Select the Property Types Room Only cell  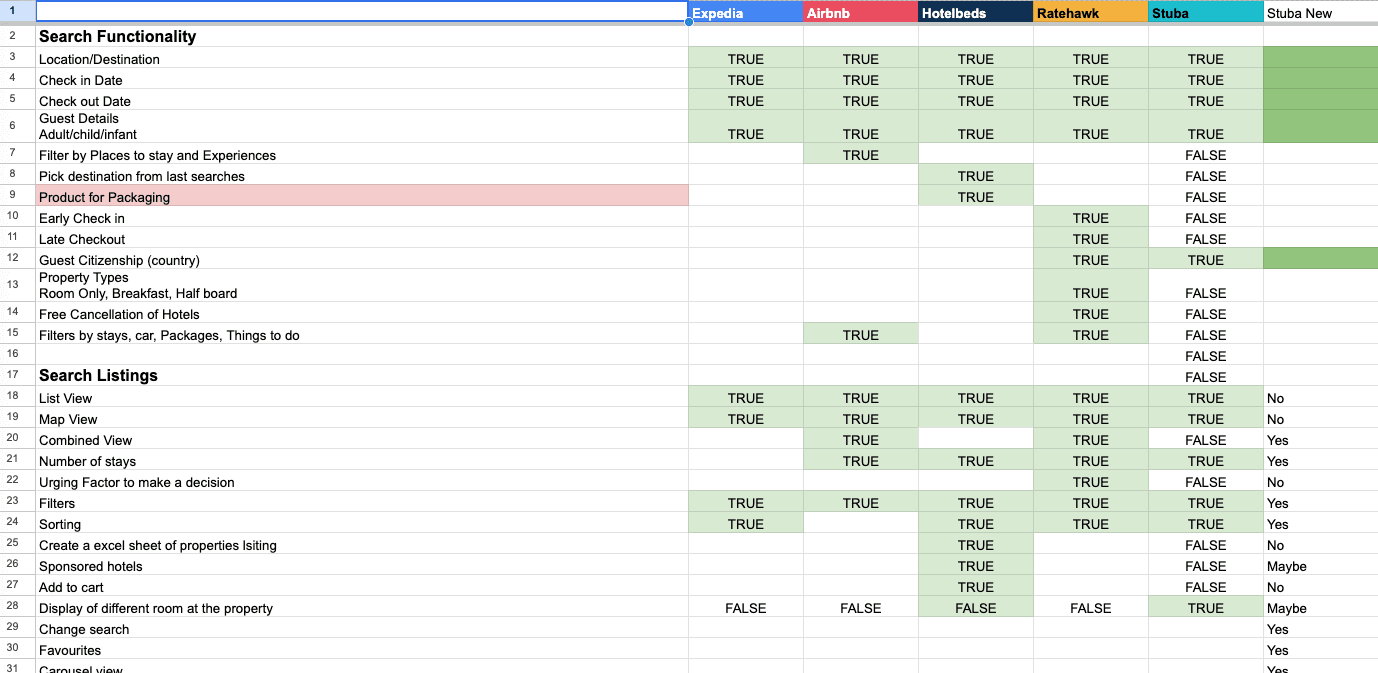point(362,285)
